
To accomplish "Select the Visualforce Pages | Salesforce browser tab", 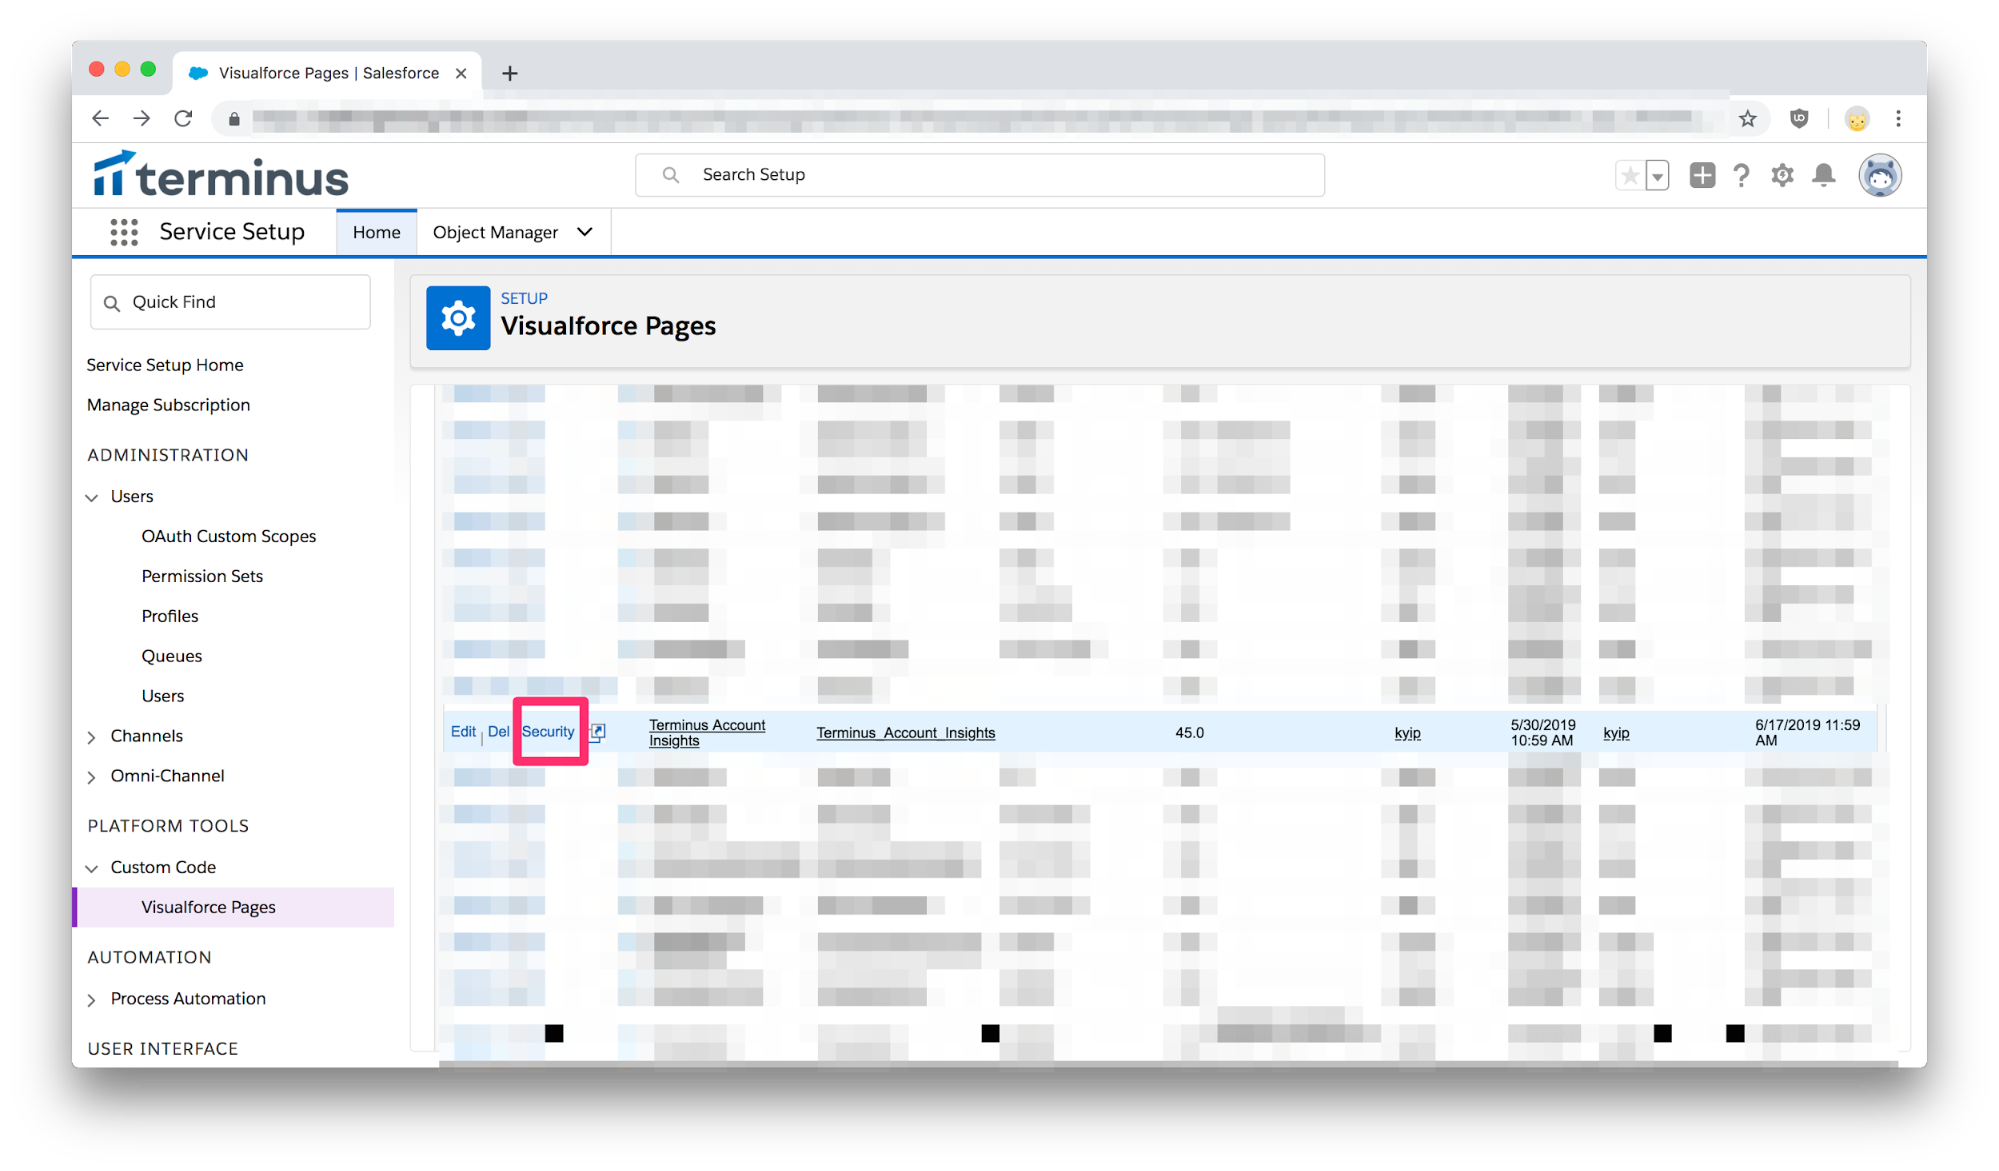I will tap(328, 73).
